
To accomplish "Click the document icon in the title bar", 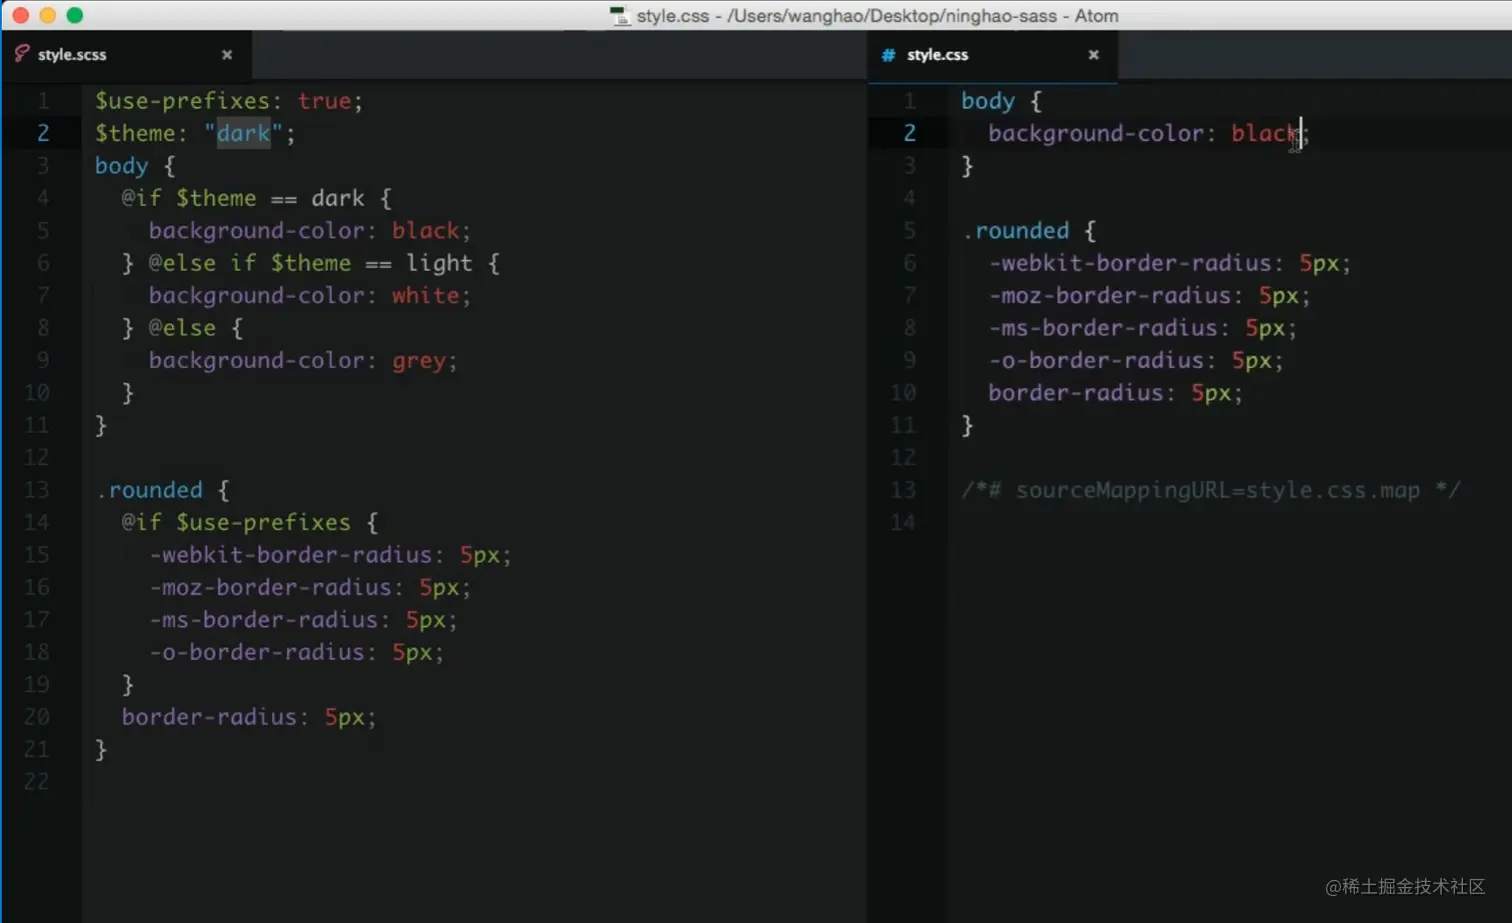I will point(620,16).
